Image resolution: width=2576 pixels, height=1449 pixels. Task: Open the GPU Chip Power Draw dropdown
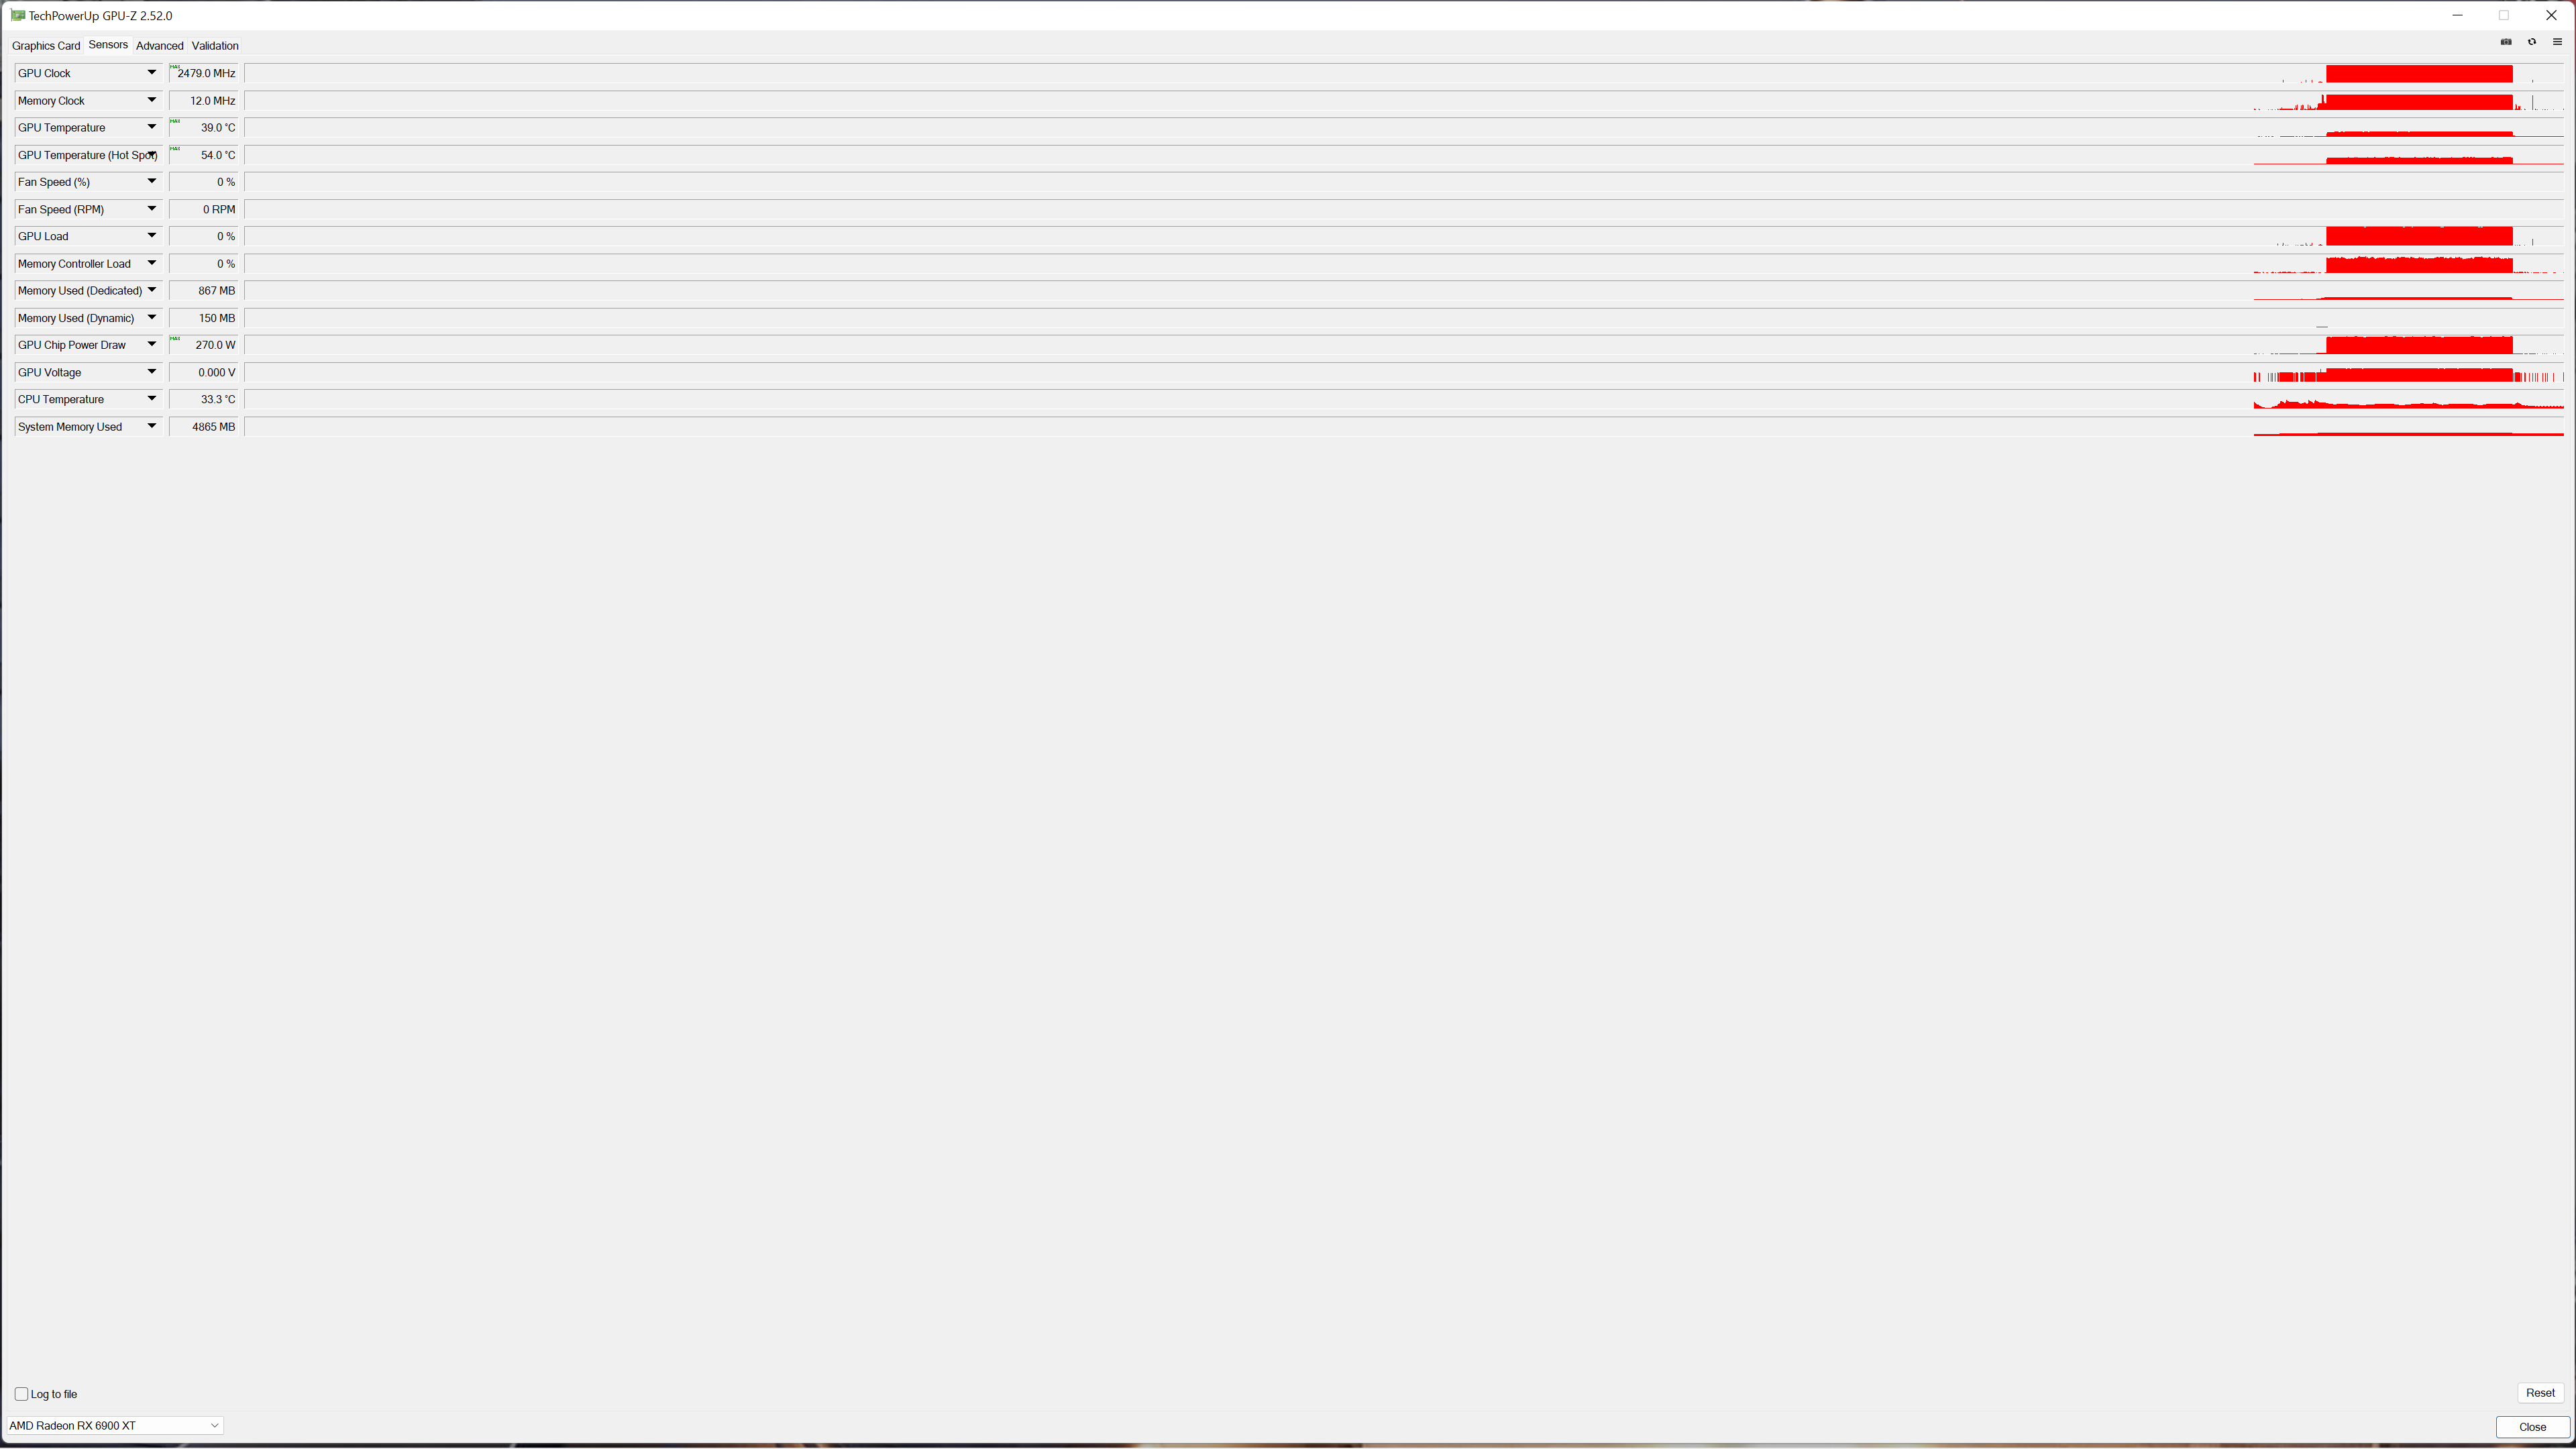(152, 345)
